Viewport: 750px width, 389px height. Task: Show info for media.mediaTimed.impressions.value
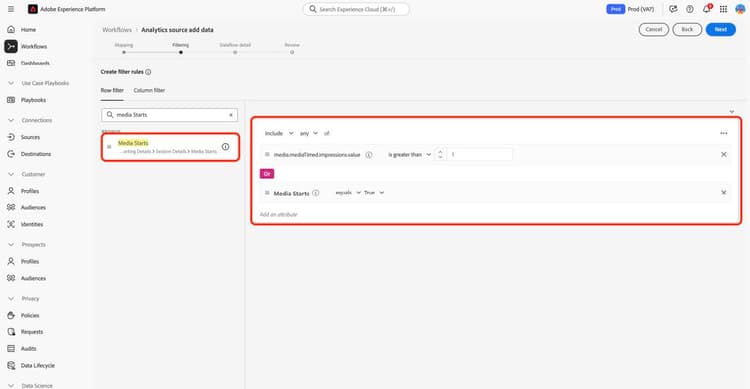[x=369, y=155]
